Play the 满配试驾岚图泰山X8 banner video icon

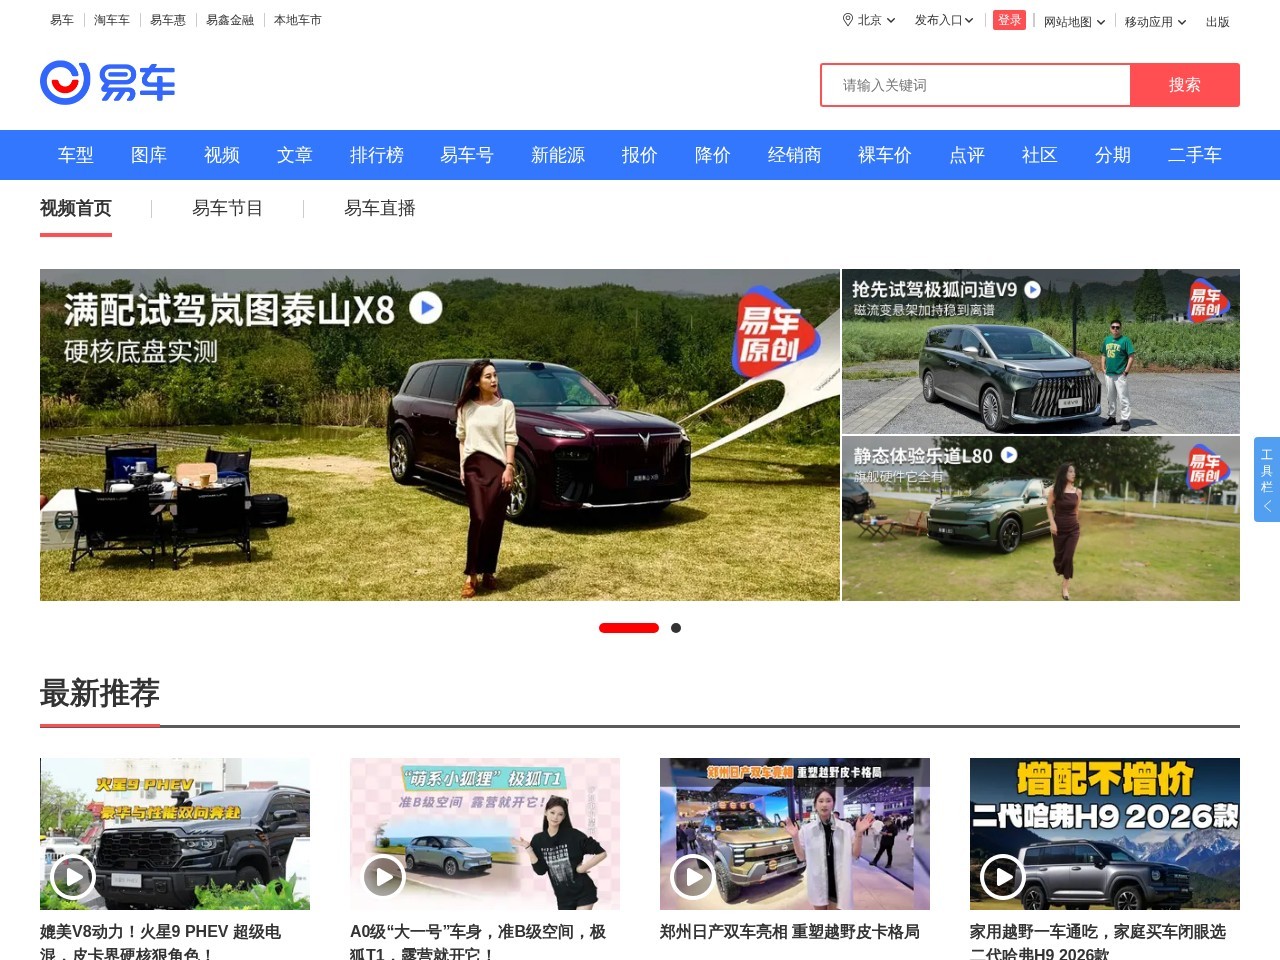[x=426, y=307]
